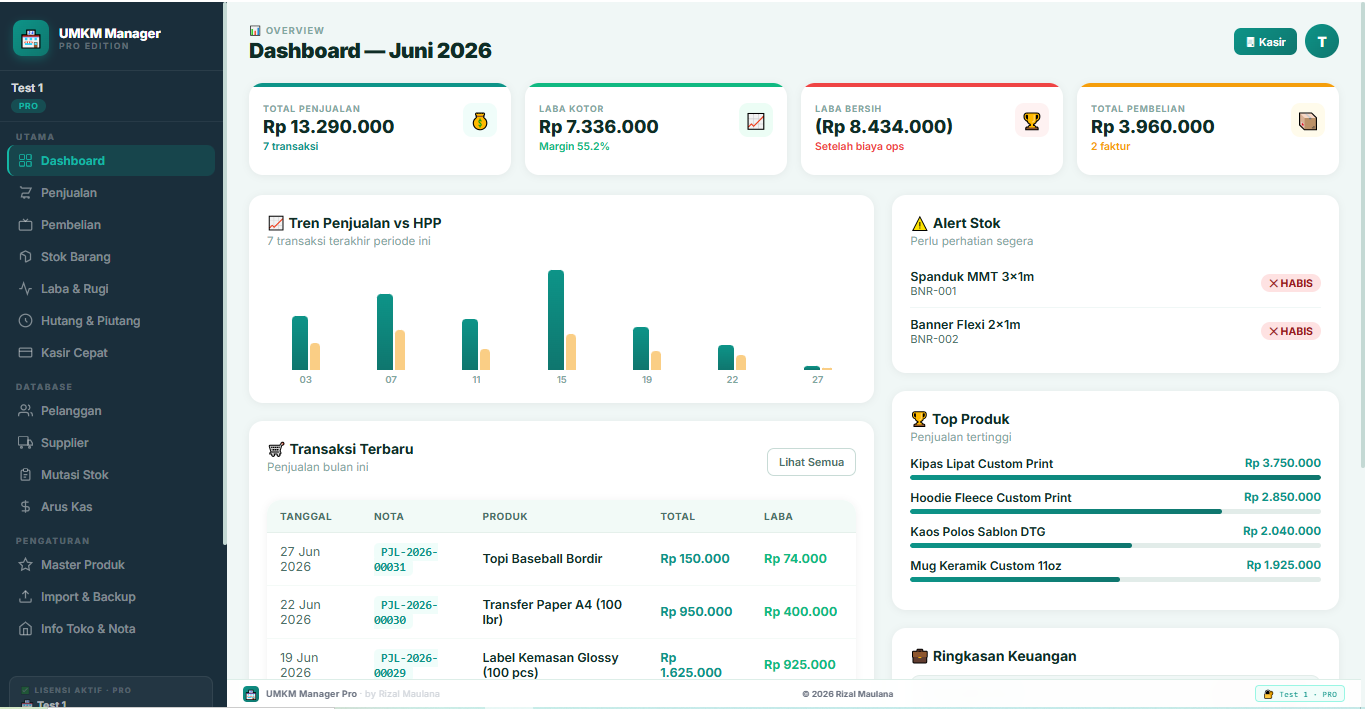
Task: Open Master Produk settings
Action: pyautogui.click(x=111, y=565)
